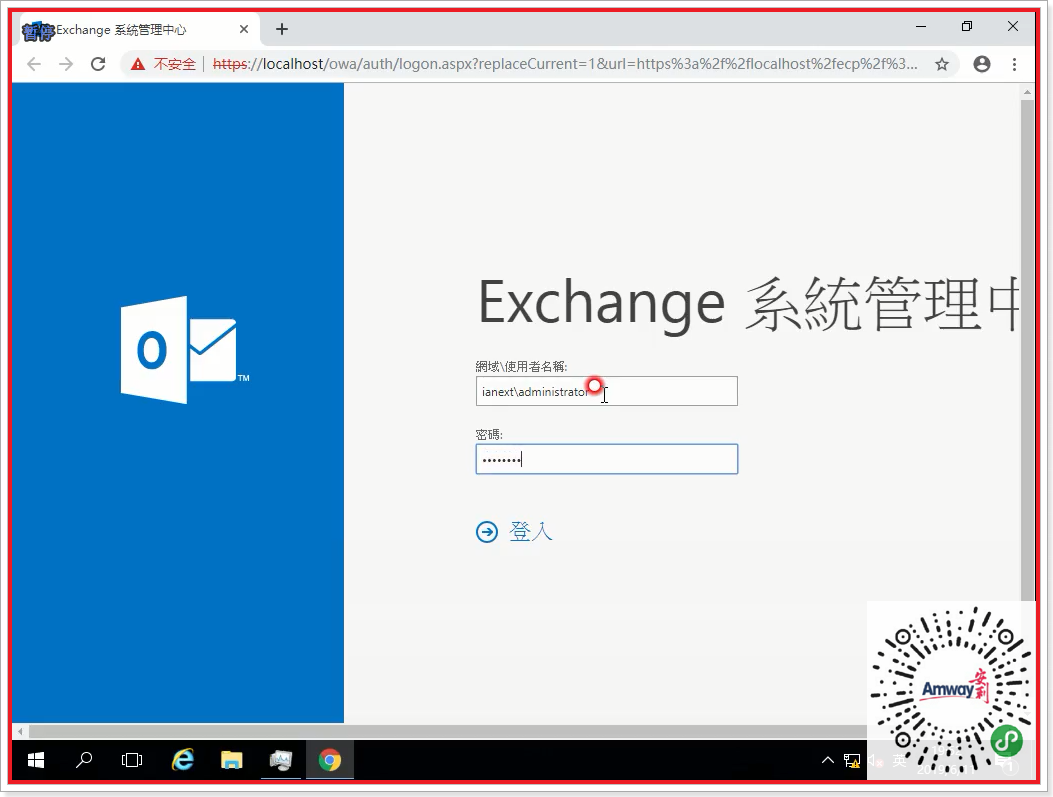1053x797 pixels.
Task: Open a new browser tab
Action: [282, 29]
